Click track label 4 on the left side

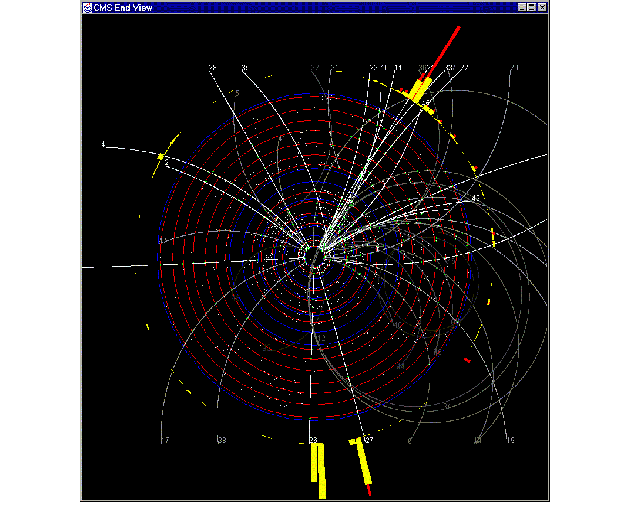click(x=103, y=146)
